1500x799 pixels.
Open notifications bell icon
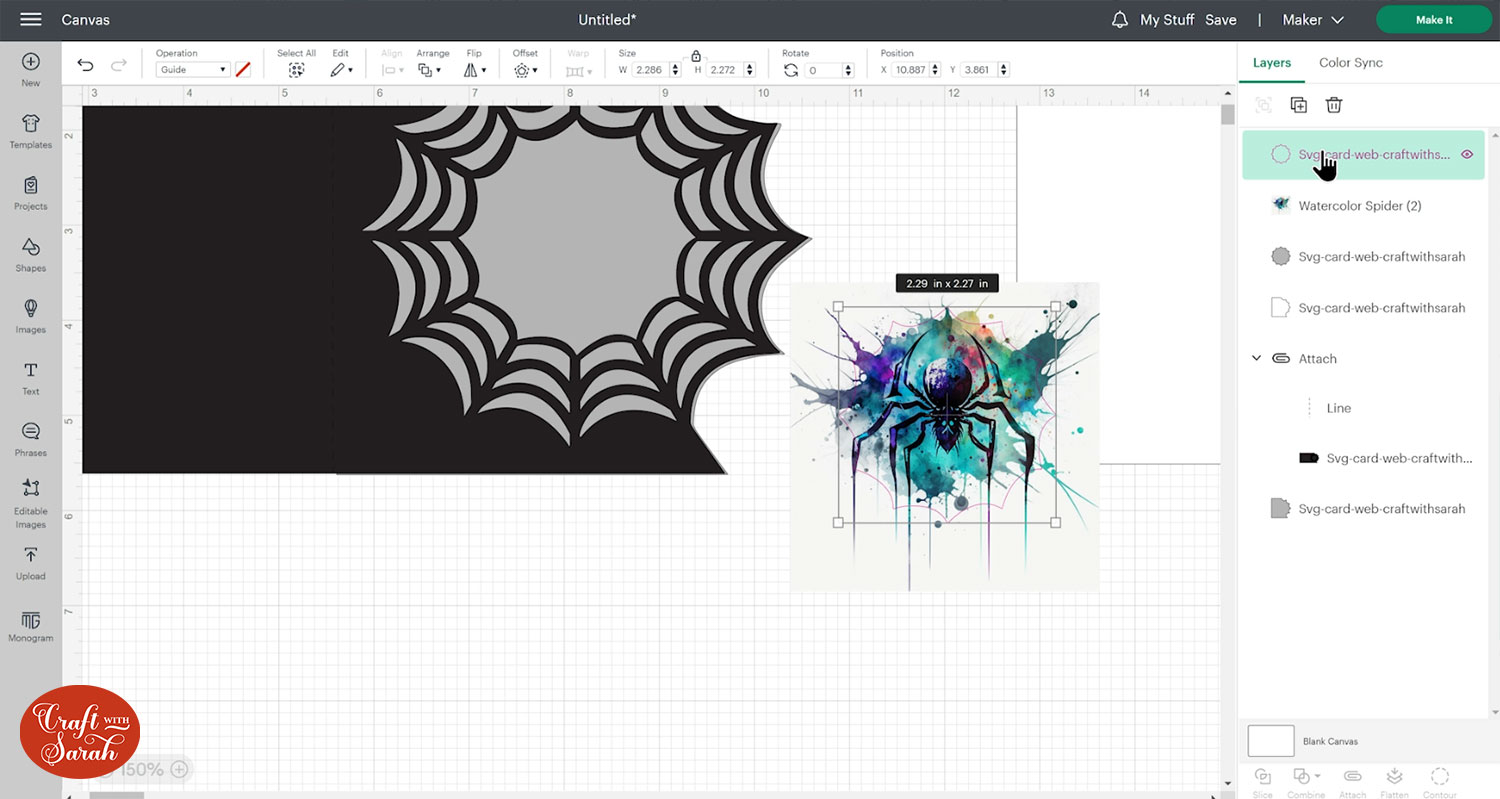click(x=1120, y=20)
